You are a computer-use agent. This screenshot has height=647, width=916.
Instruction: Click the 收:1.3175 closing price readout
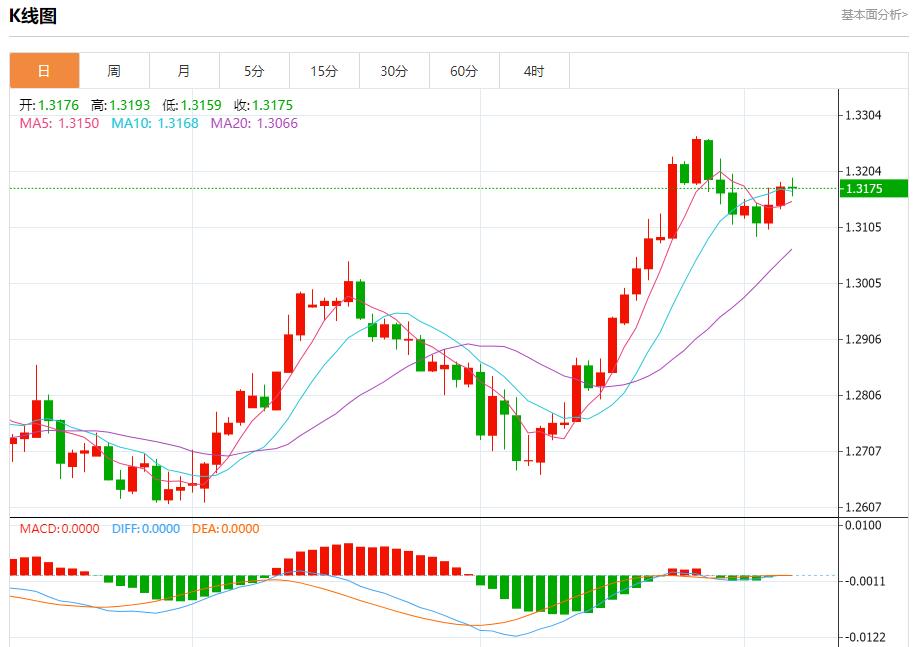(263, 105)
